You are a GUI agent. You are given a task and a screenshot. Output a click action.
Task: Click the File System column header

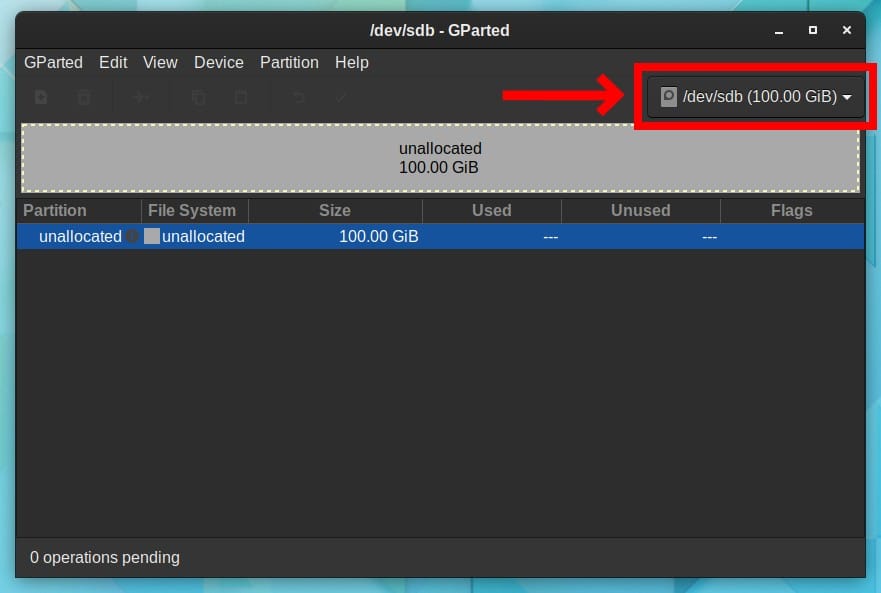coord(194,210)
